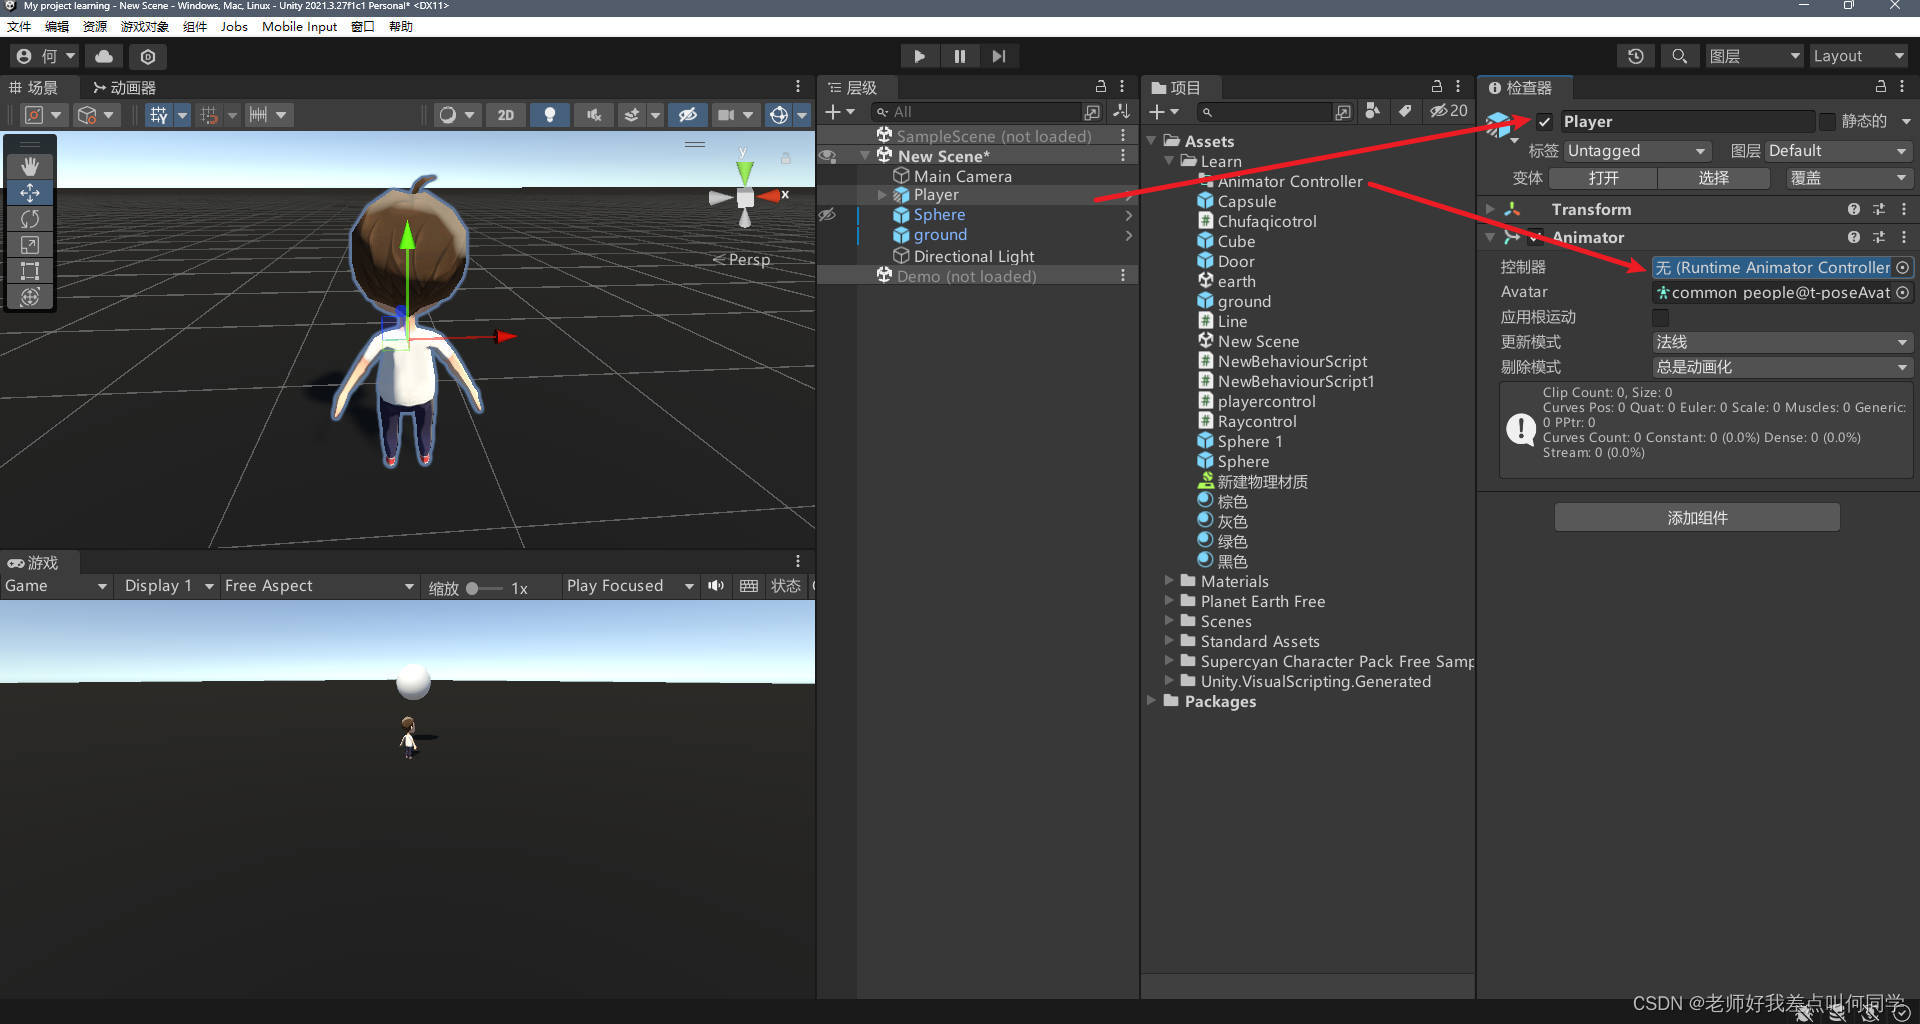Step one frame forward
The image size is (1920, 1024).
click(x=998, y=56)
